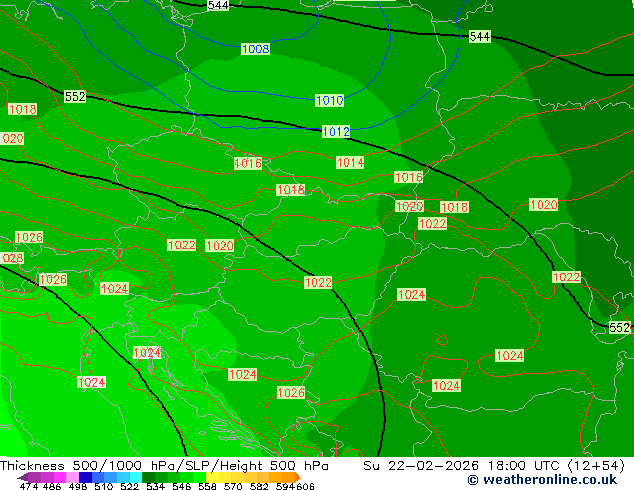The image size is (634, 490).
Task: Click the 1016 label left of the 1014 label
Action: tap(248, 163)
